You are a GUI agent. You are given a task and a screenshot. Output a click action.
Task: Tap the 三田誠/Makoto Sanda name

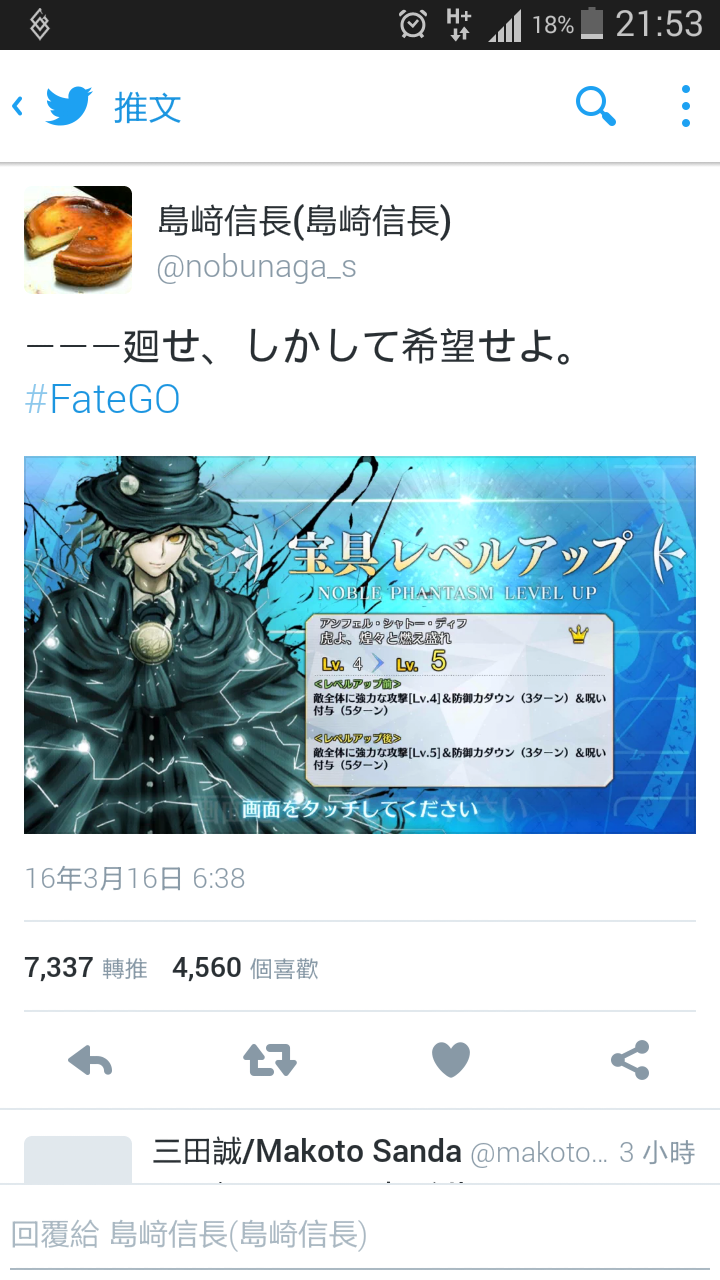click(307, 1152)
